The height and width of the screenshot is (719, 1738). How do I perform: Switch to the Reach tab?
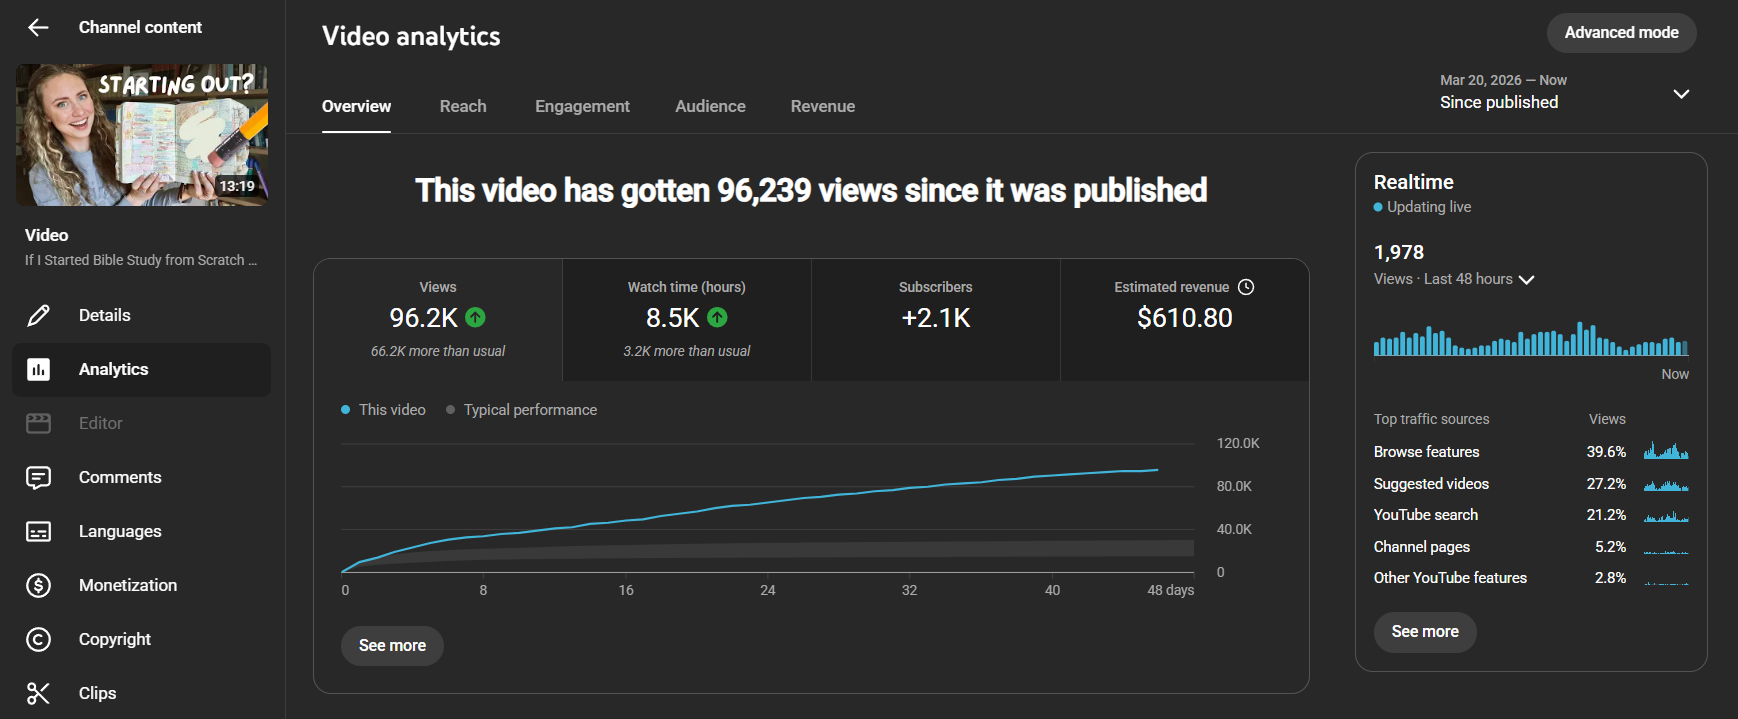pos(463,106)
